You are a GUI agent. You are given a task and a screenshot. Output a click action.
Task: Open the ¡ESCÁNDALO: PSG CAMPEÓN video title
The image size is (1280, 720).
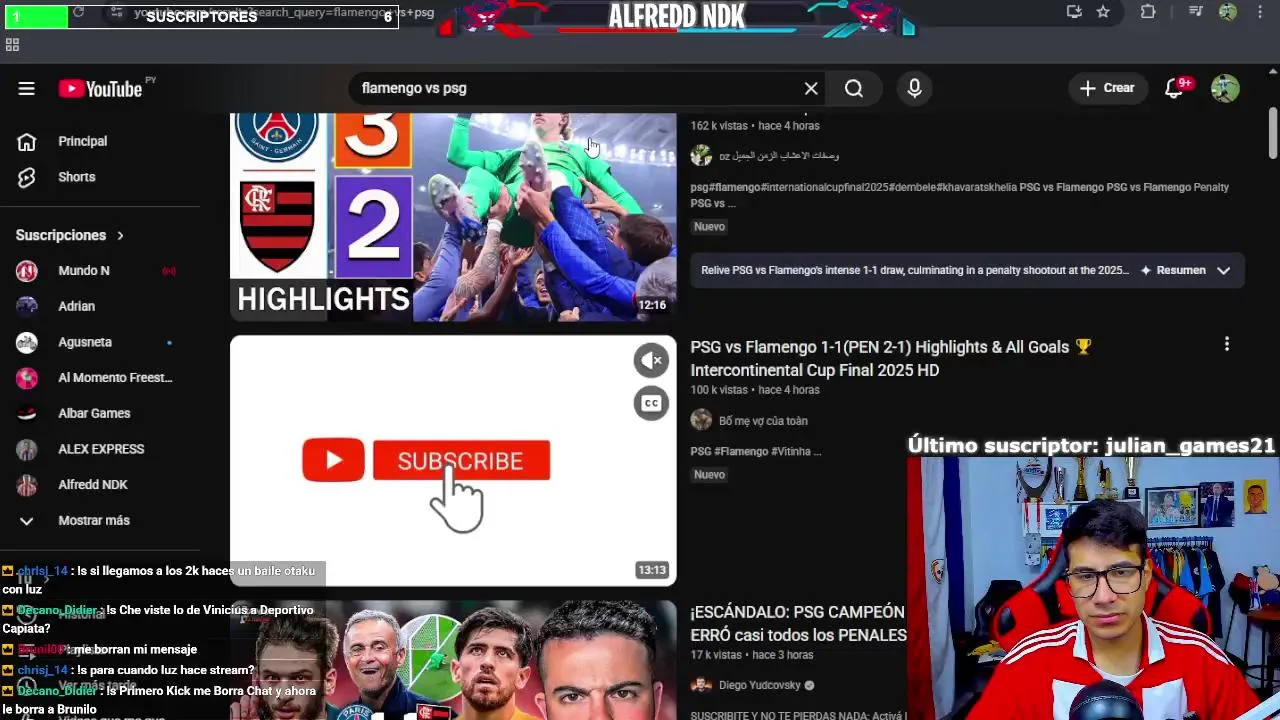coord(798,623)
